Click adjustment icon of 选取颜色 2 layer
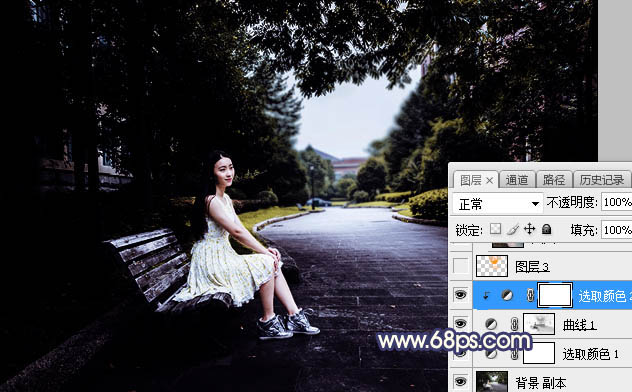Screen dimensions: 632x392 507,296
